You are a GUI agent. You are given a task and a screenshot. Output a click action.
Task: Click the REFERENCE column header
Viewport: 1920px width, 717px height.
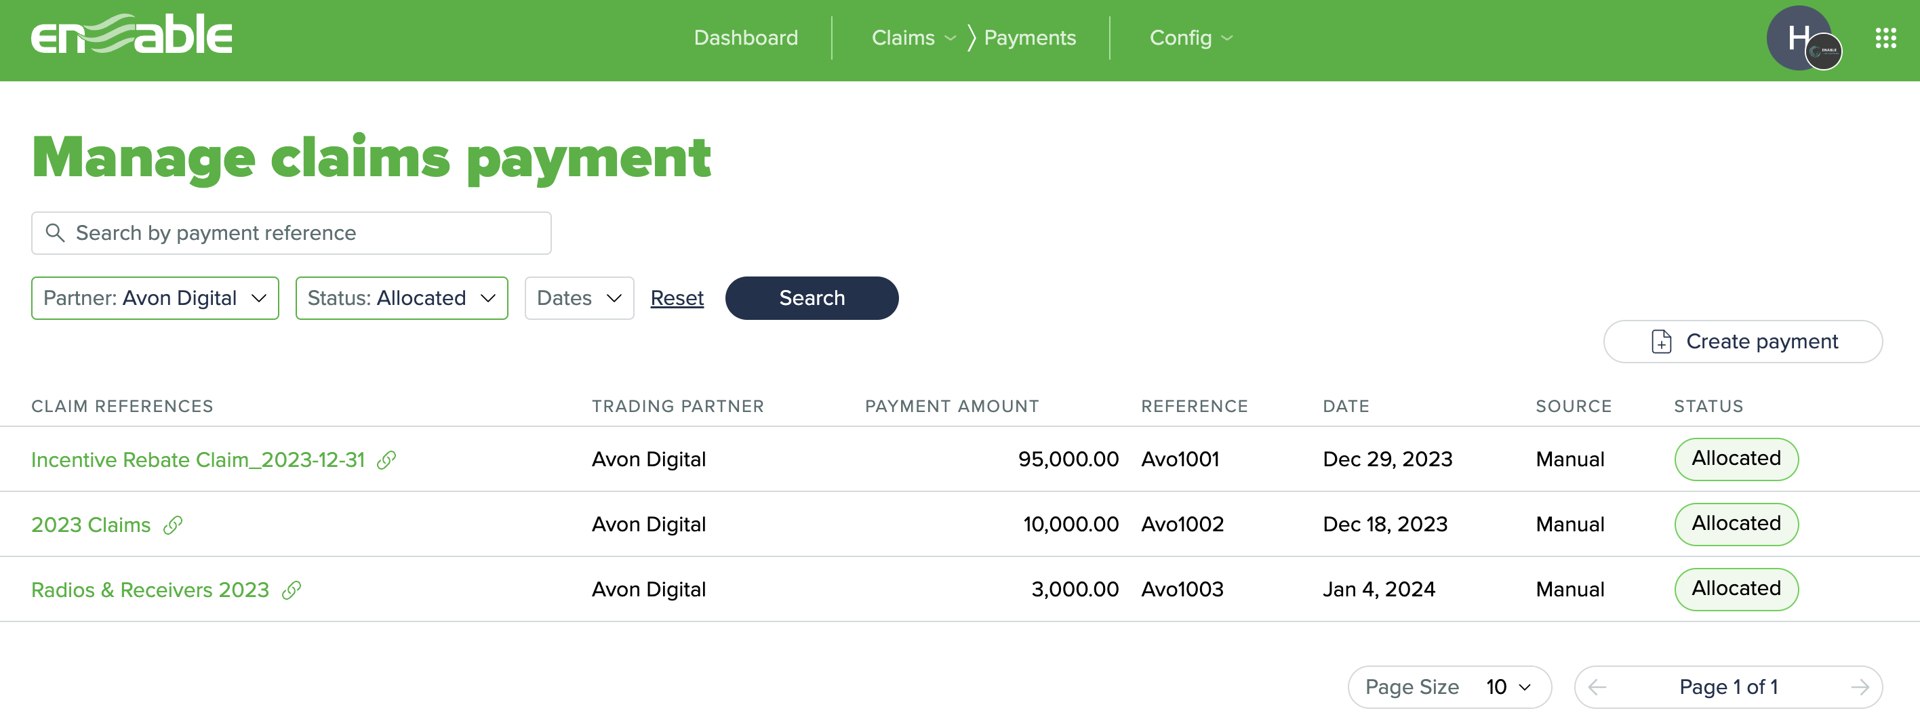[x=1195, y=406]
